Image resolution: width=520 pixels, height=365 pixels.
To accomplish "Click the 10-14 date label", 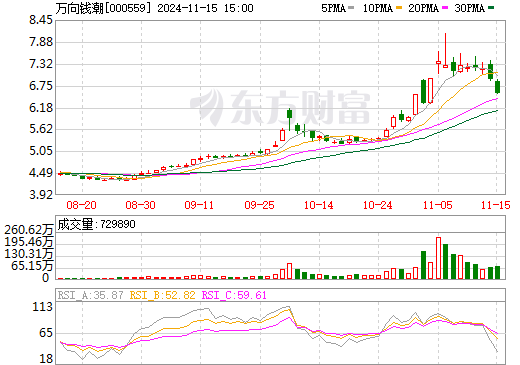I will tap(319, 205).
